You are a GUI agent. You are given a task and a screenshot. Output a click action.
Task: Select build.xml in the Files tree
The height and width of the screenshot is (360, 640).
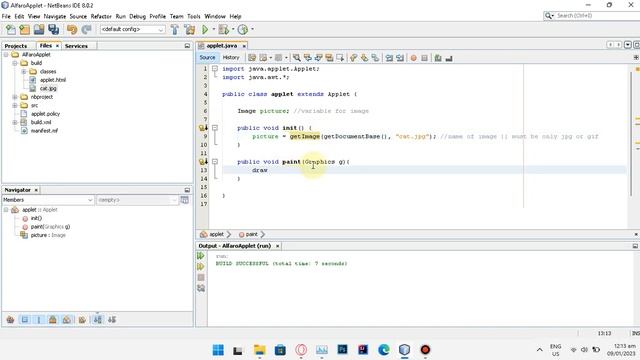tap(41, 122)
